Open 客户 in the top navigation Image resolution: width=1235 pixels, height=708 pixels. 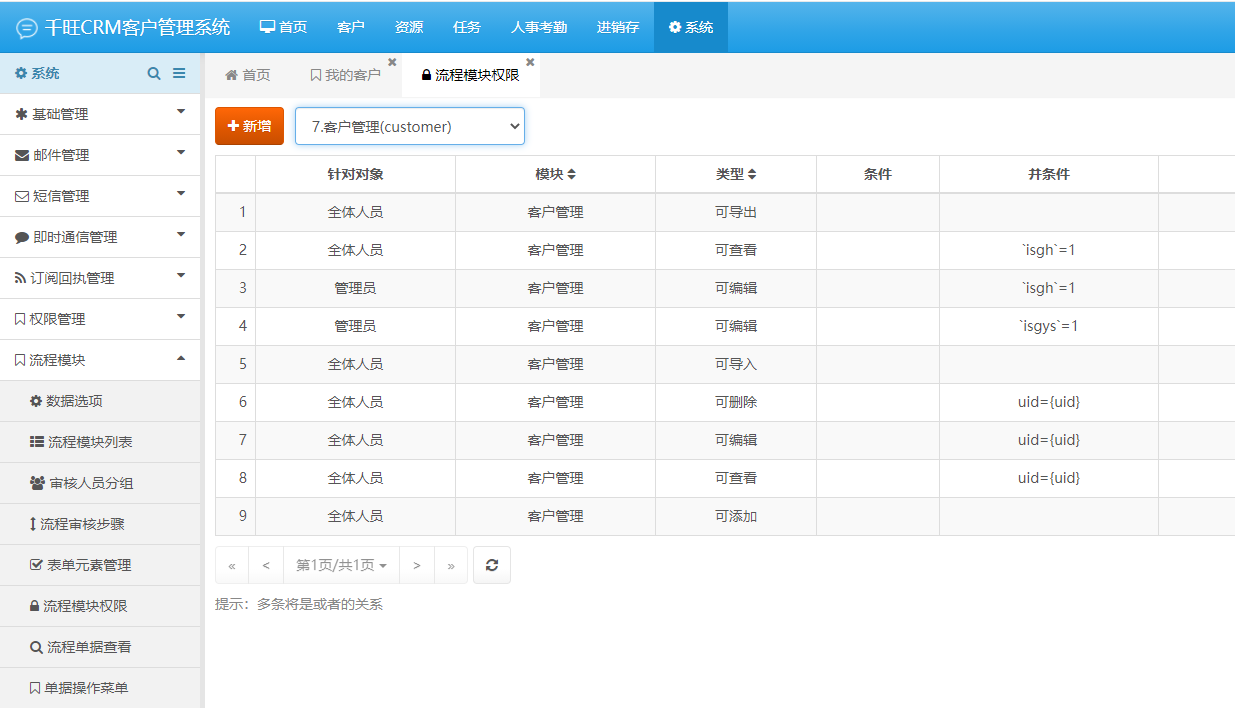[351, 27]
